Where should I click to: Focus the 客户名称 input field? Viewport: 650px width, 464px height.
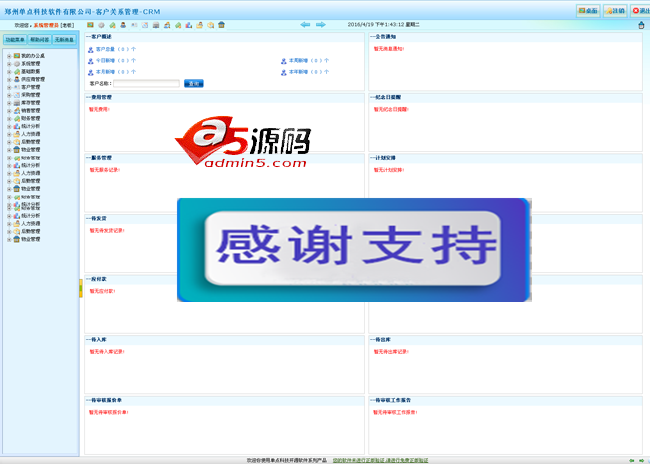coord(146,84)
